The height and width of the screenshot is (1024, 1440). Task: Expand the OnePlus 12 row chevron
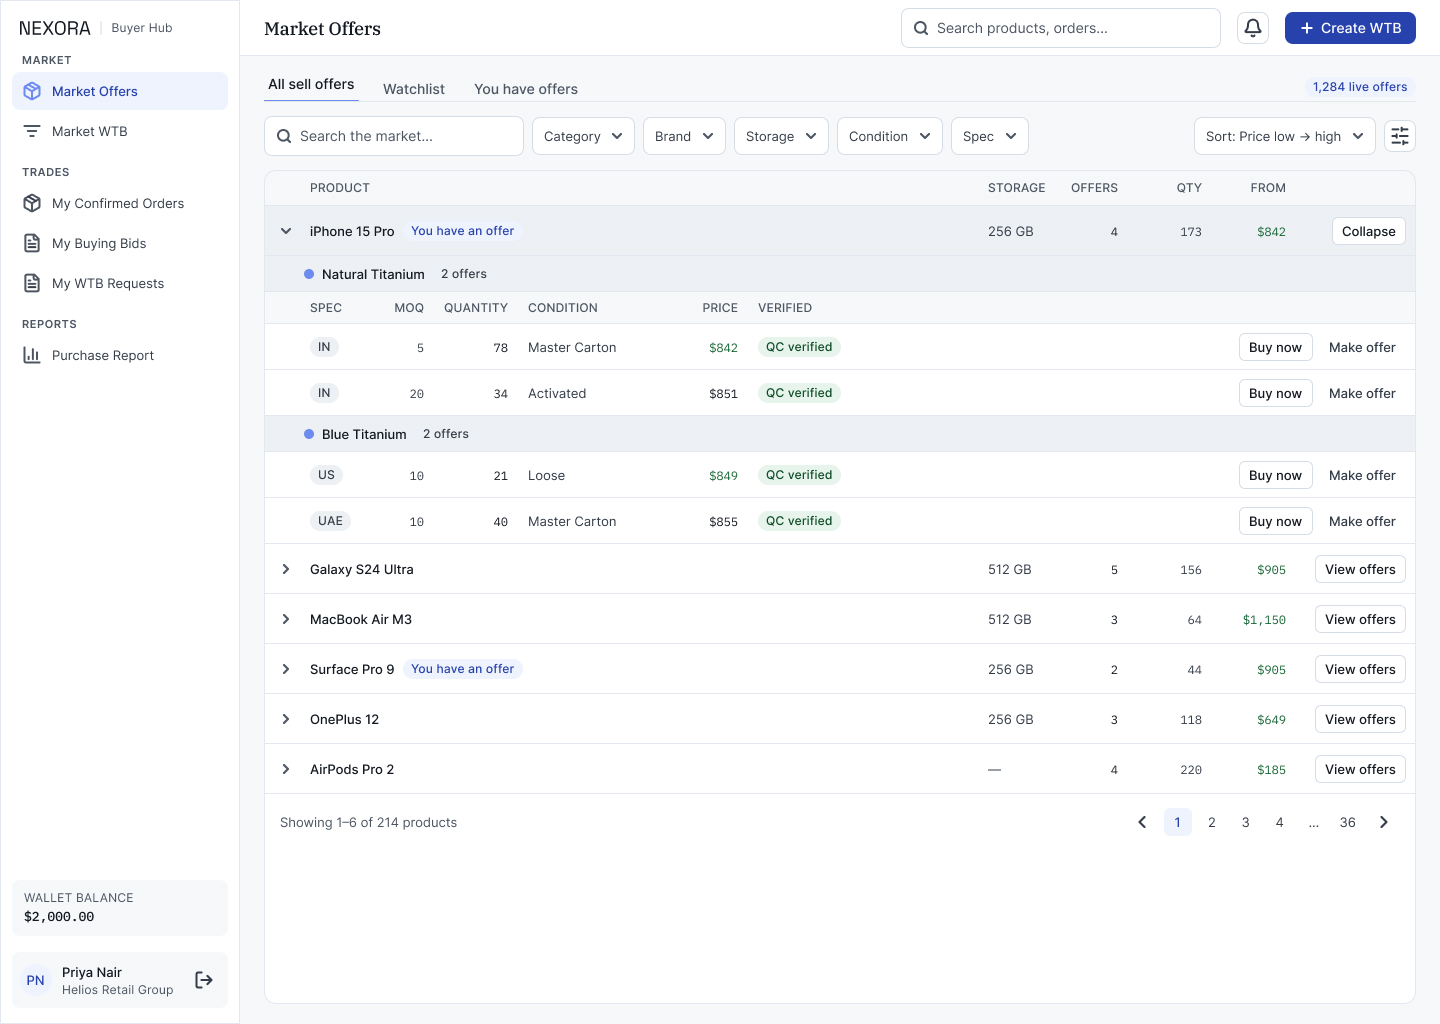coord(286,719)
